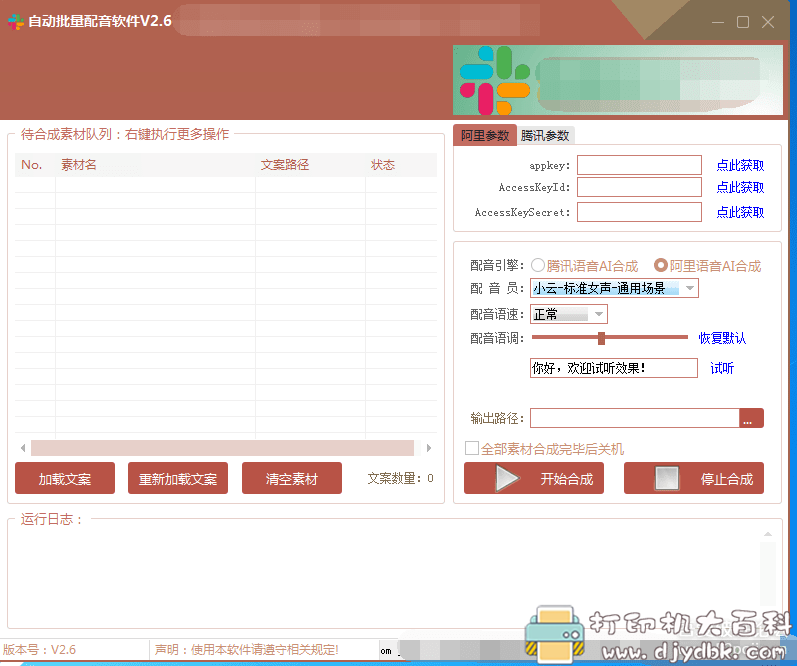This screenshot has width=797, height=666.
Task: Minimize the 自动批量配音软件 window
Action: point(718,22)
